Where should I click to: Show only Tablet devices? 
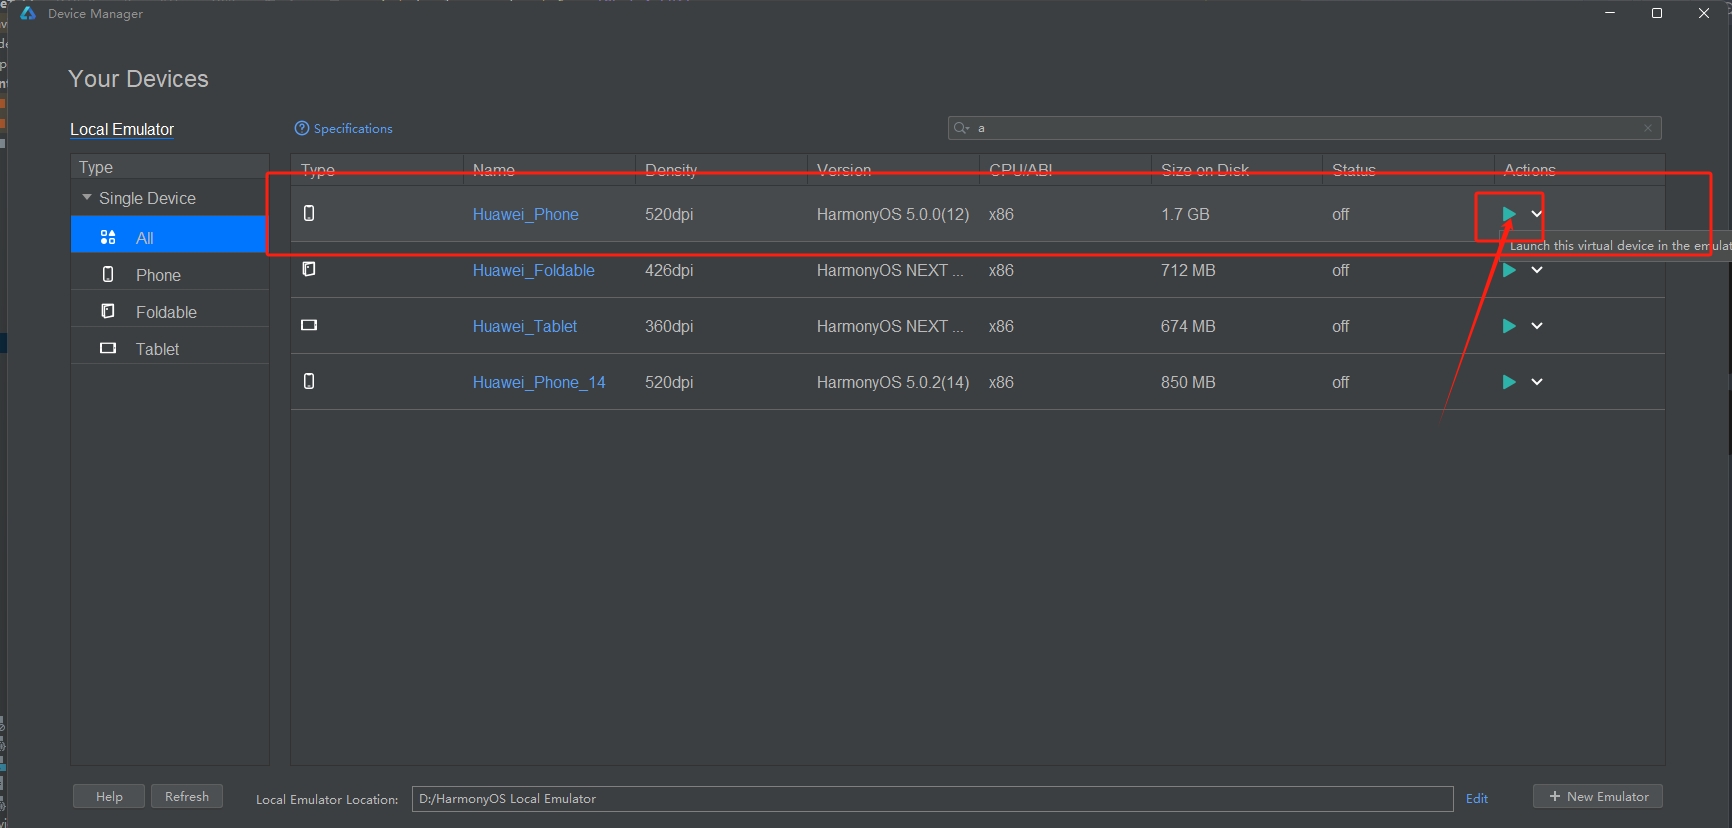[x=157, y=349]
